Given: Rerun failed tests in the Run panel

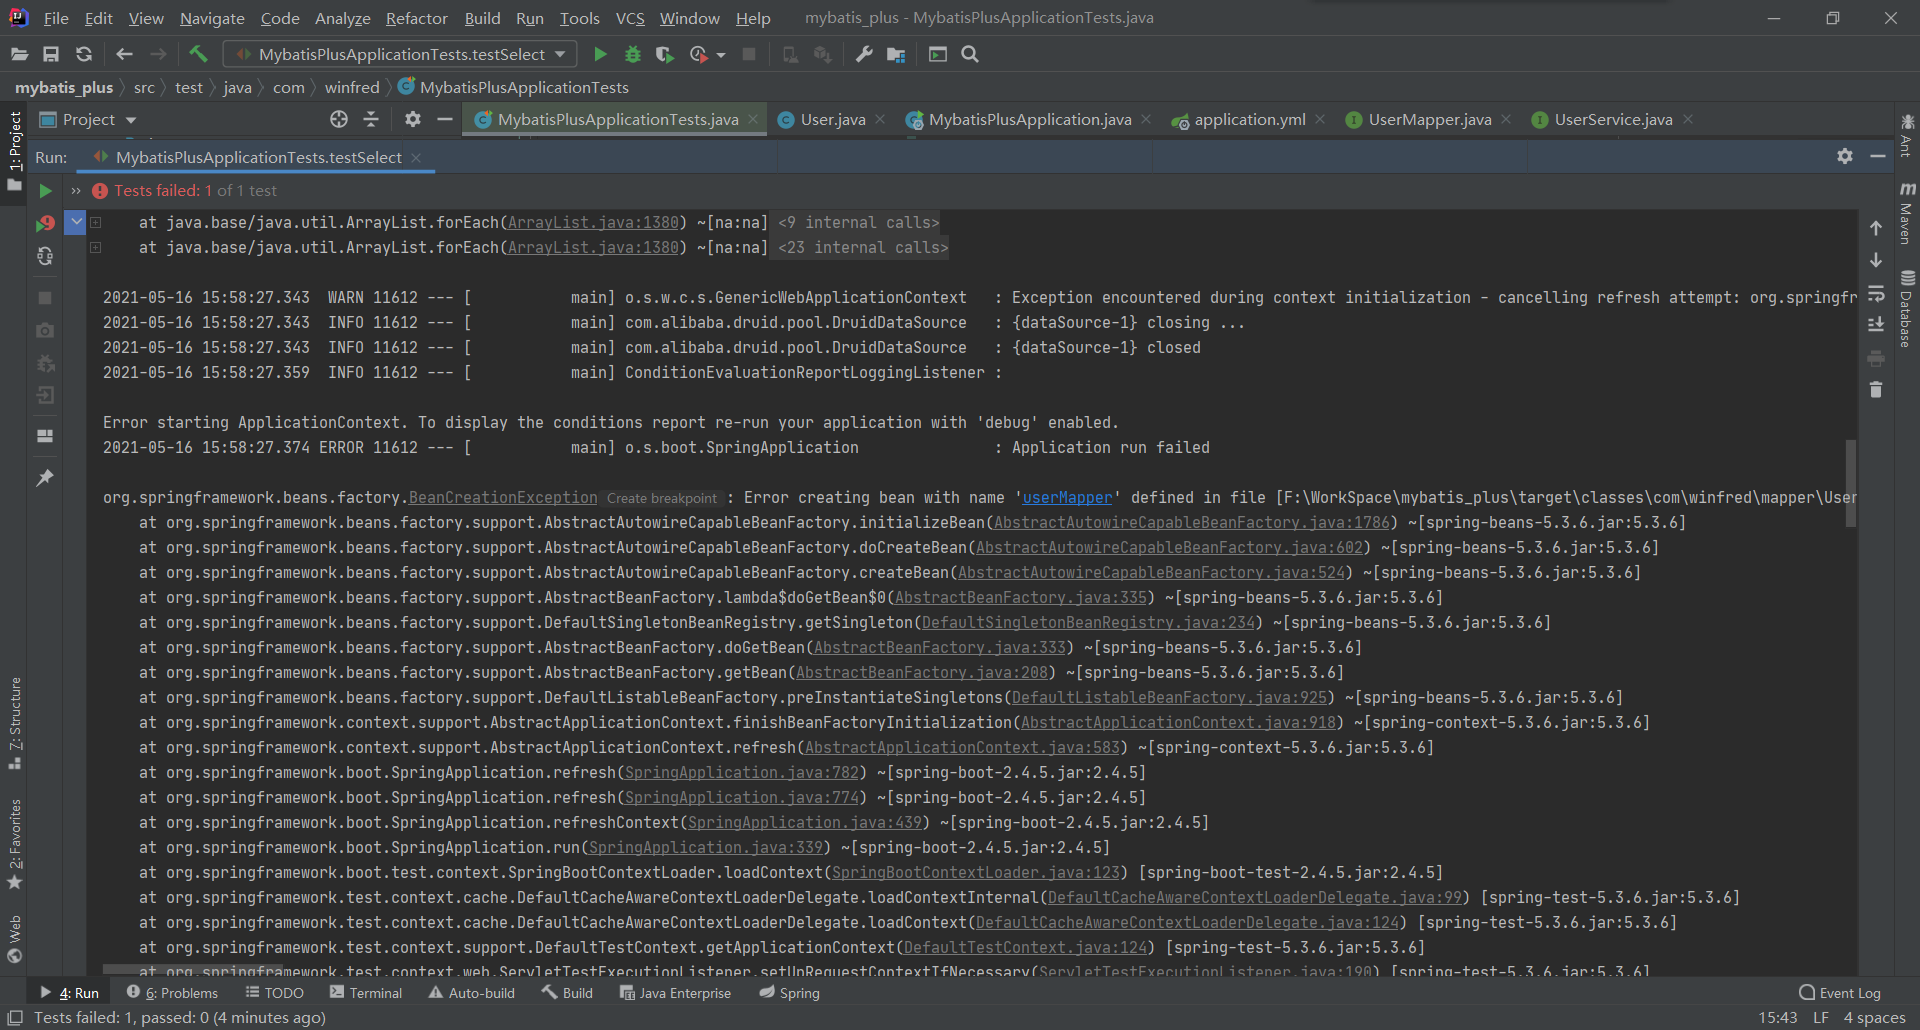Looking at the screenshot, I should [45, 223].
